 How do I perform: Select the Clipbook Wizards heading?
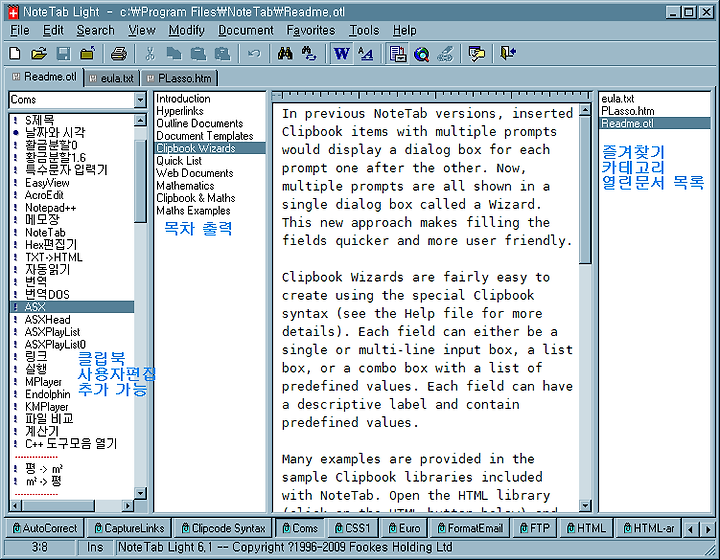(x=210, y=148)
